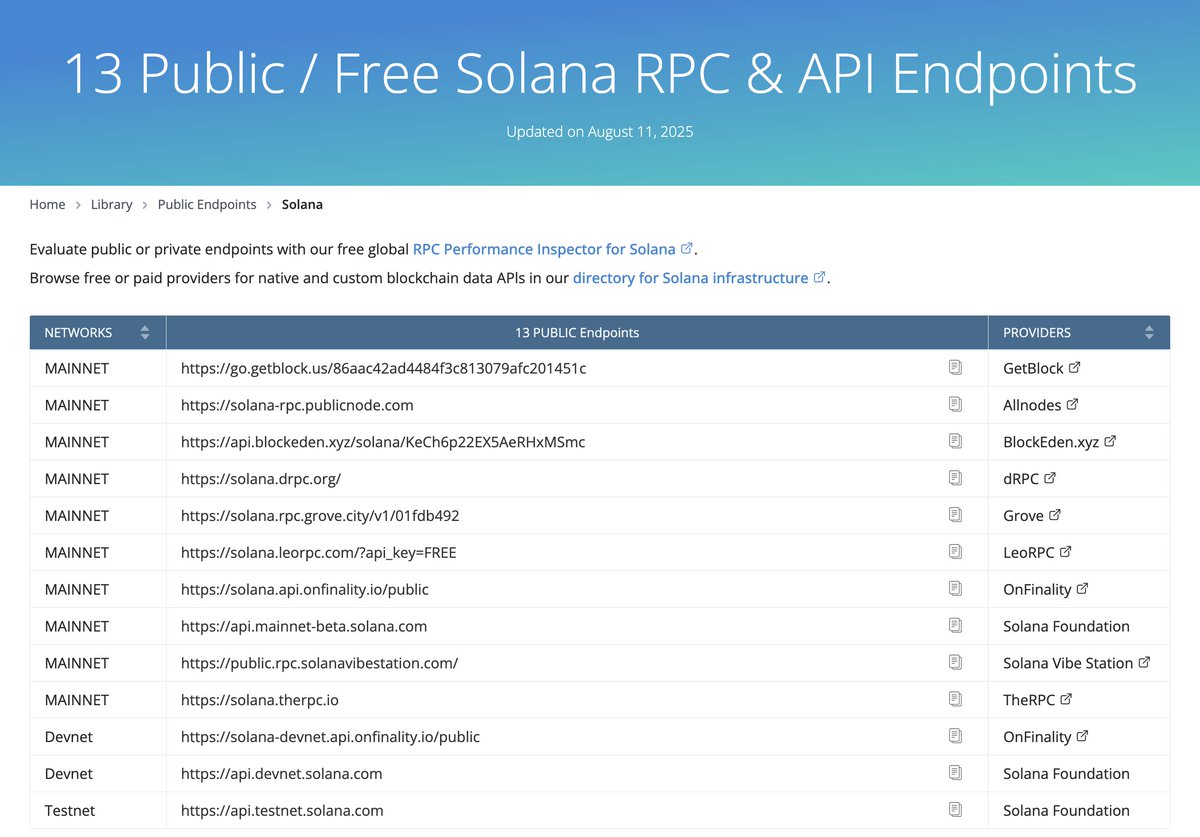The width and height of the screenshot is (1200, 837).
Task: Select the solana.api.onfinality.io/public URL text
Action: 305,589
